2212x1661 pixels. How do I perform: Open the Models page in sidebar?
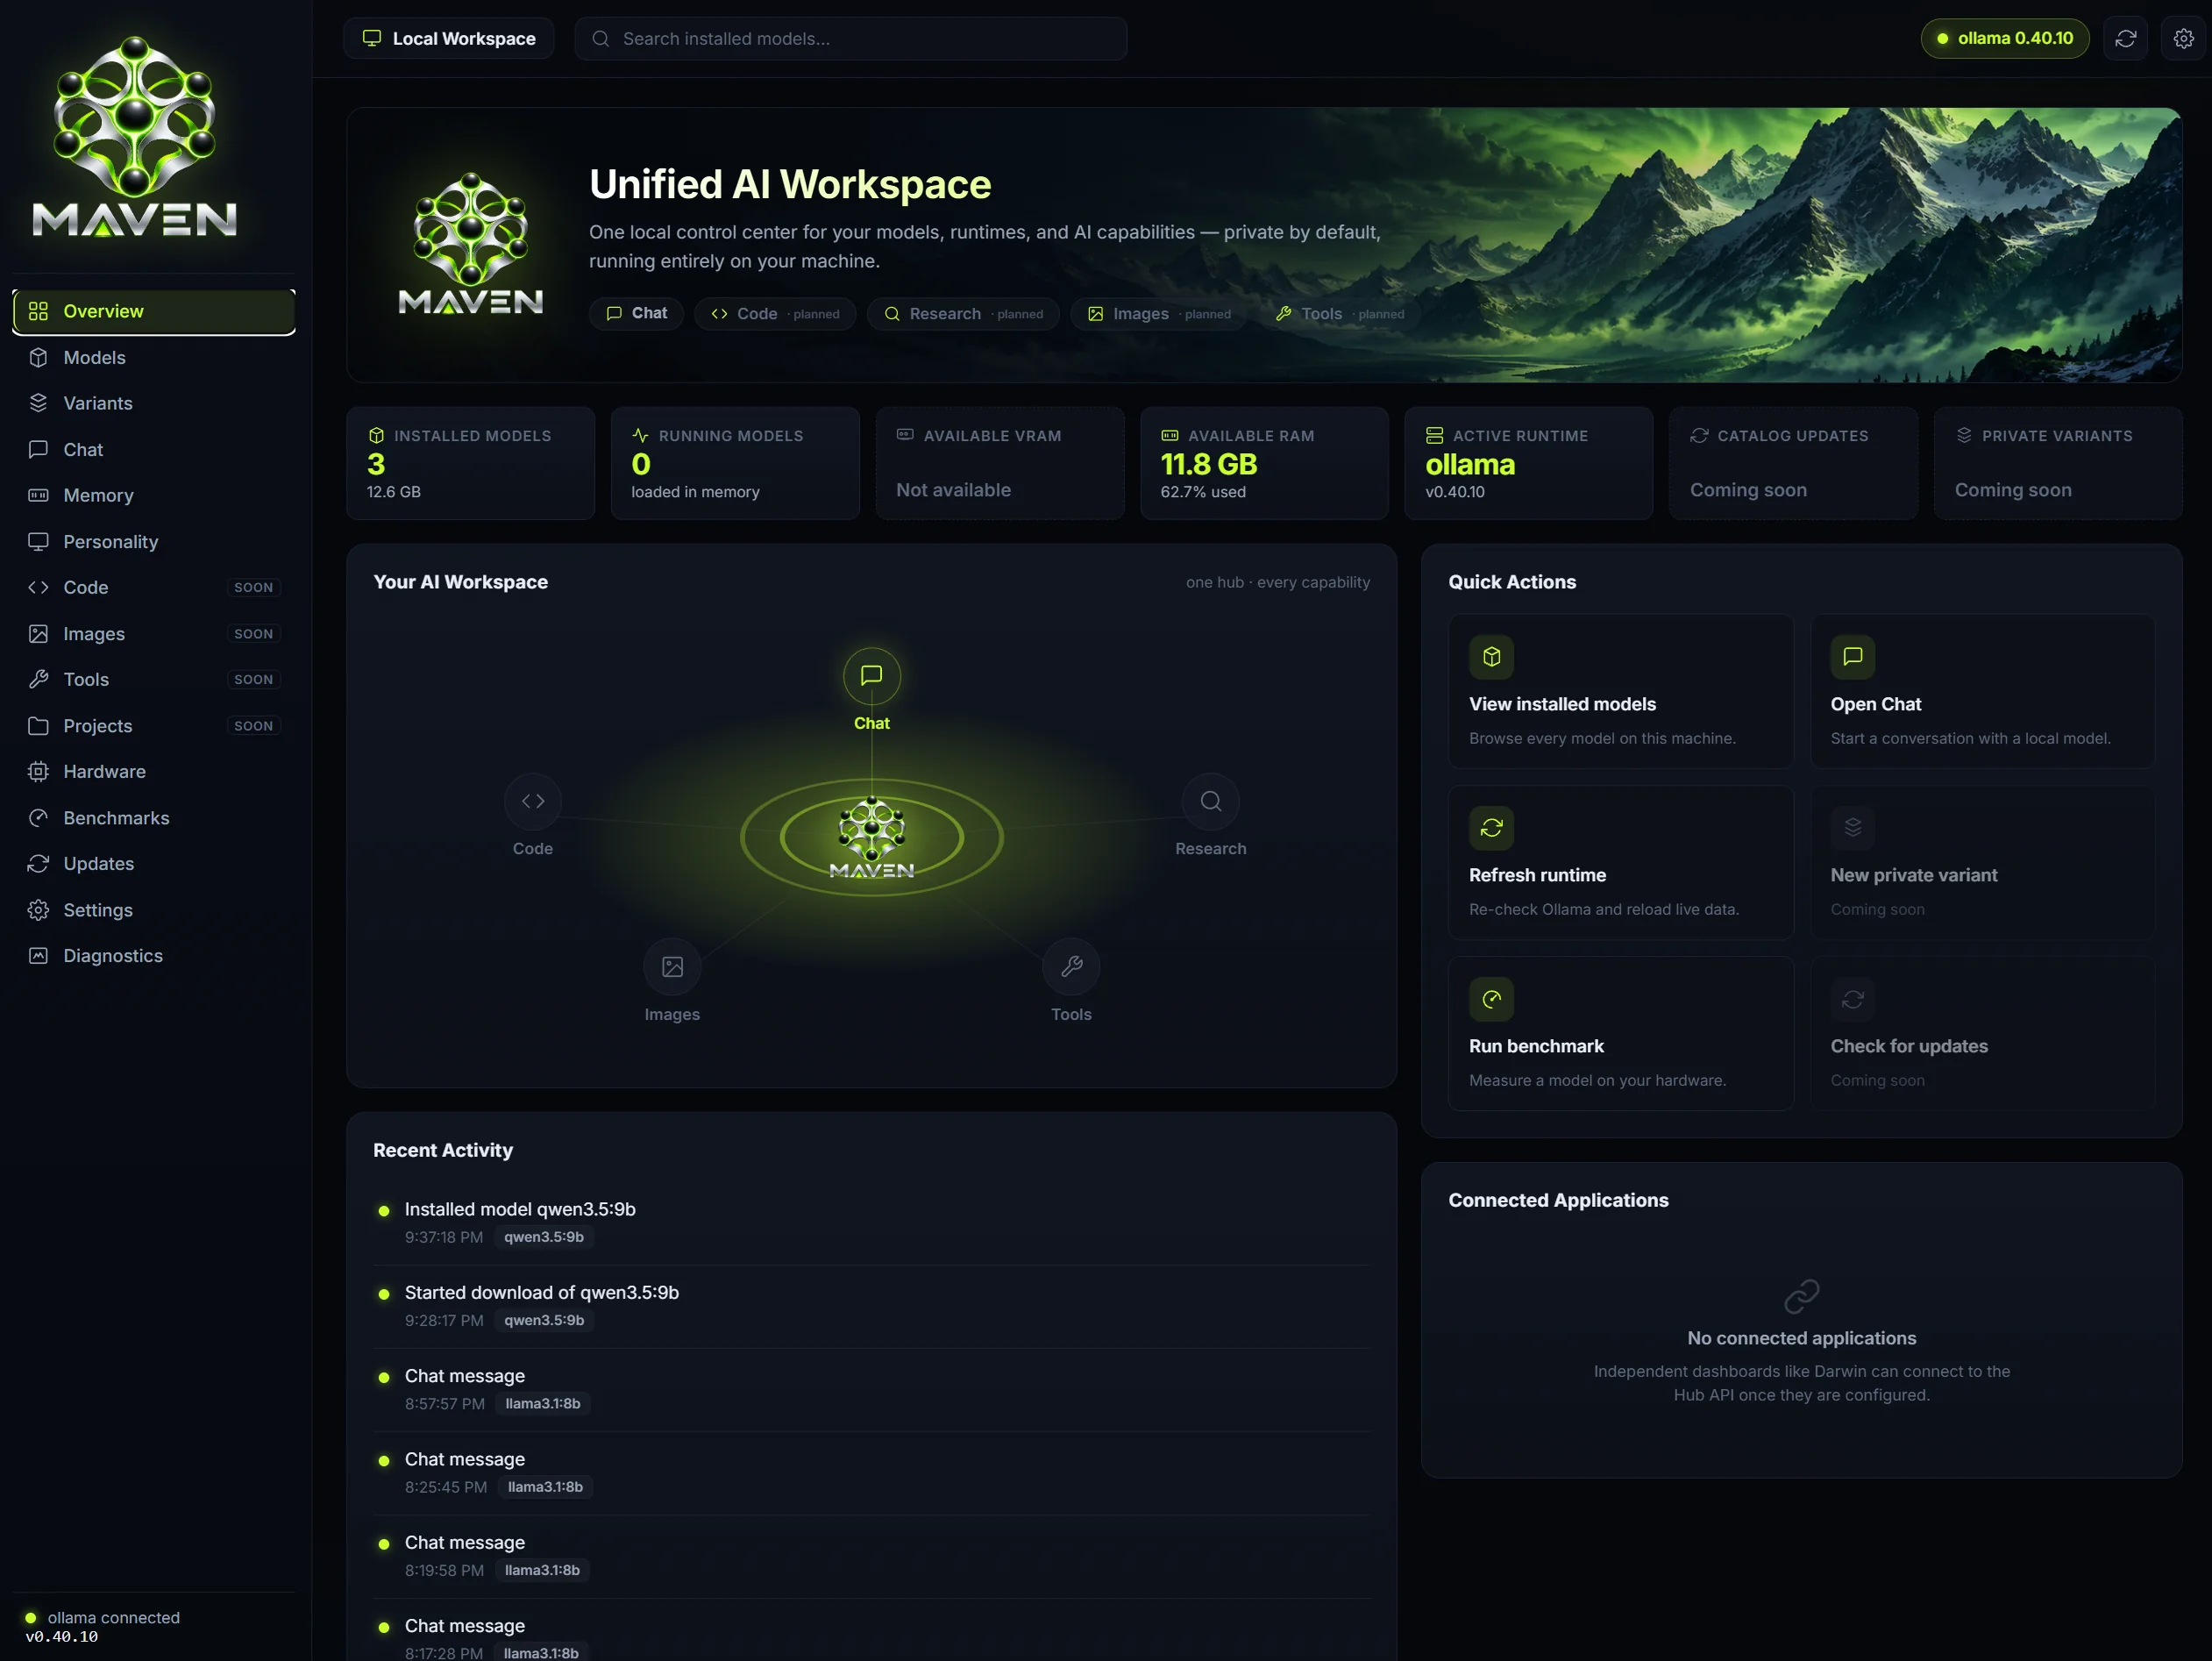click(x=154, y=358)
